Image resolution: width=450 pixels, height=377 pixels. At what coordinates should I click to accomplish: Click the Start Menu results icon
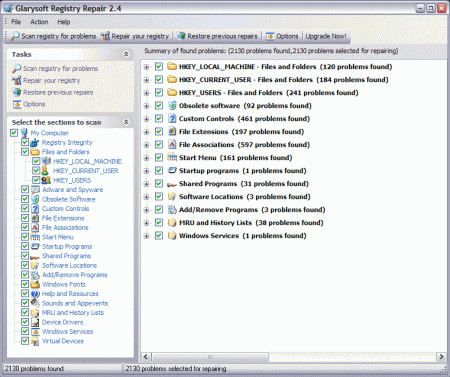coord(172,157)
